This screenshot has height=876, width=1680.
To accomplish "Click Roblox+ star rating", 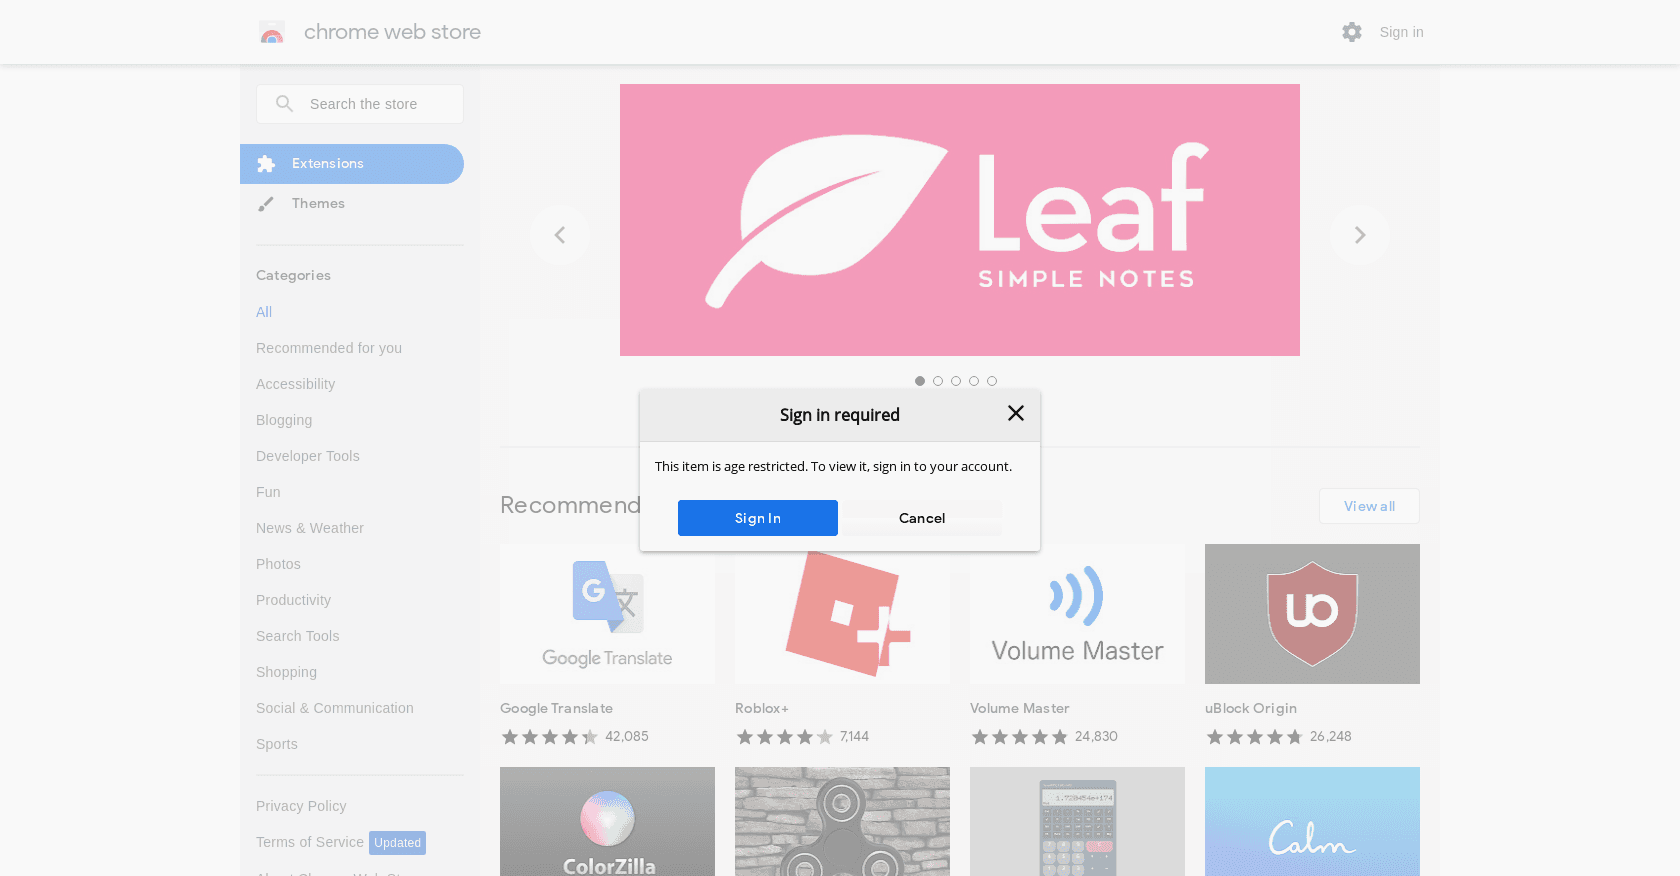I will (x=785, y=737).
